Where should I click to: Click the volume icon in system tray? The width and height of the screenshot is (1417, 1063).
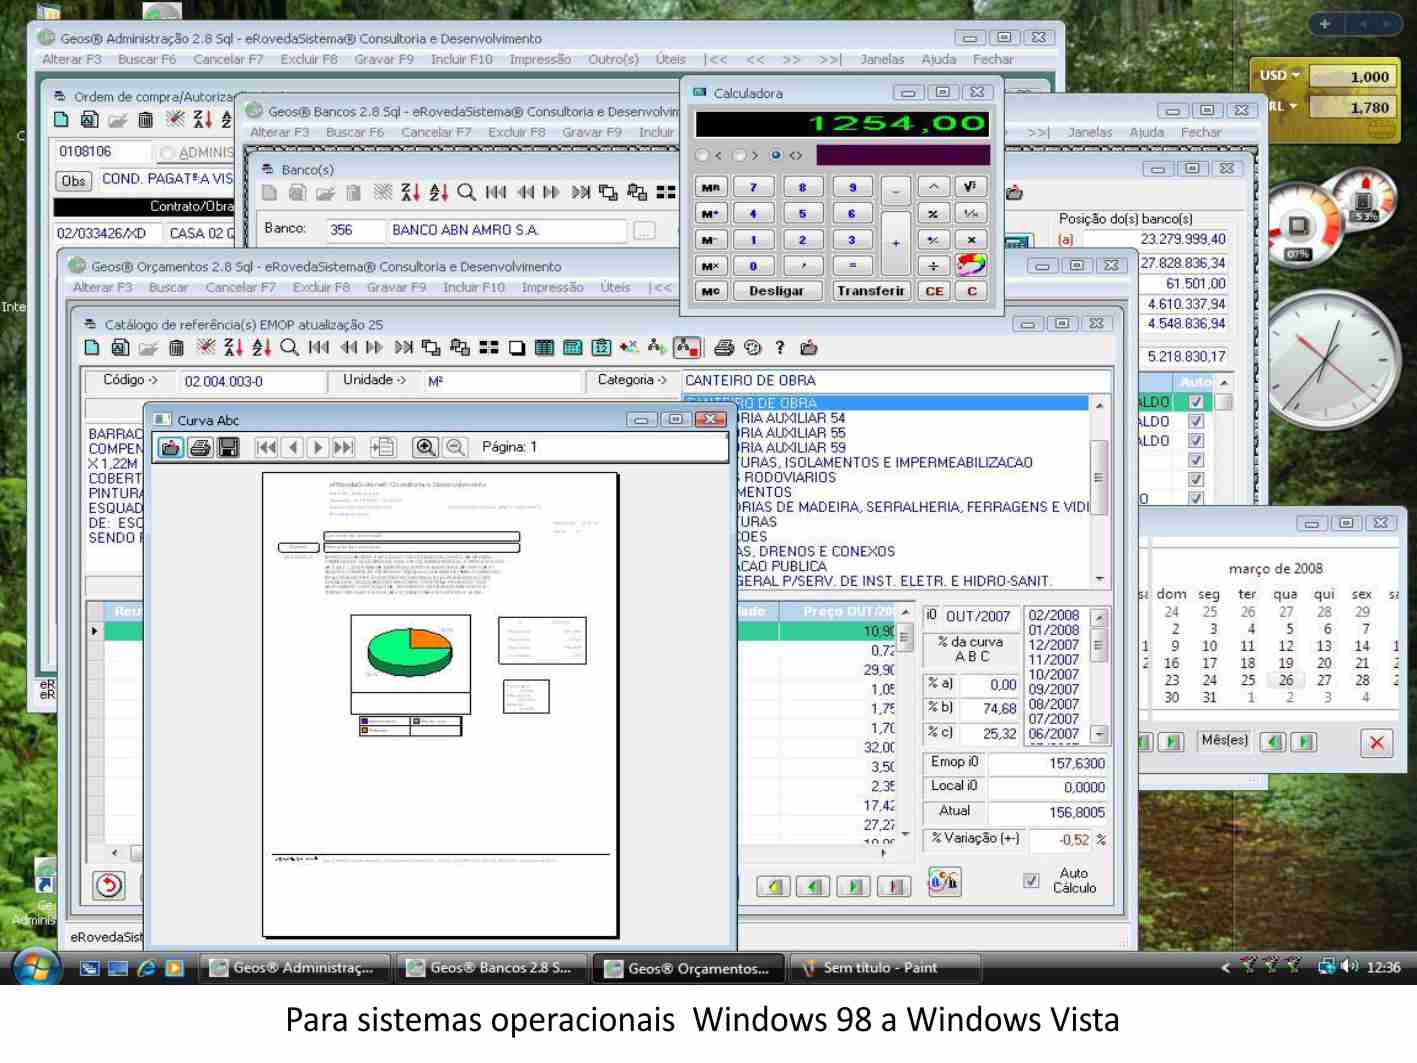point(1349,966)
